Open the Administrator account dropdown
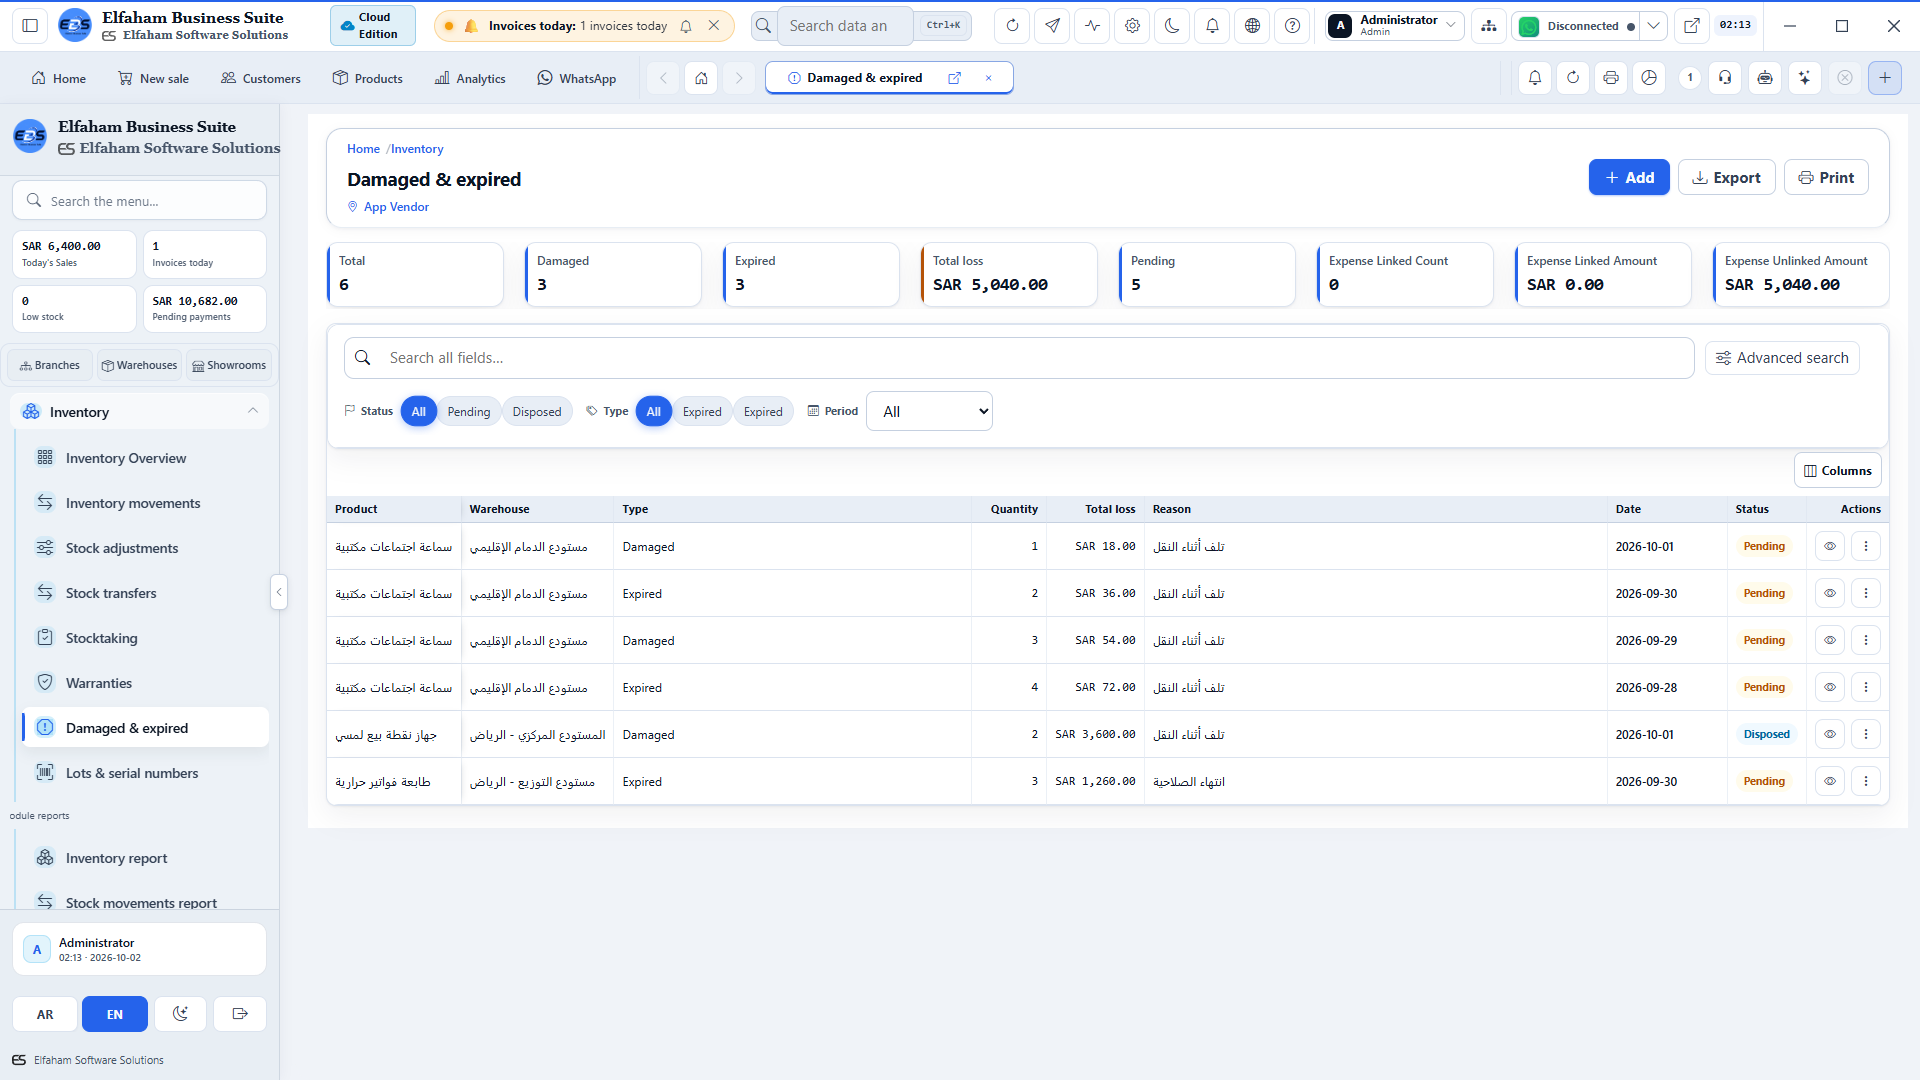Image resolution: width=1920 pixels, height=1080 pixels. pos(1395,26)
